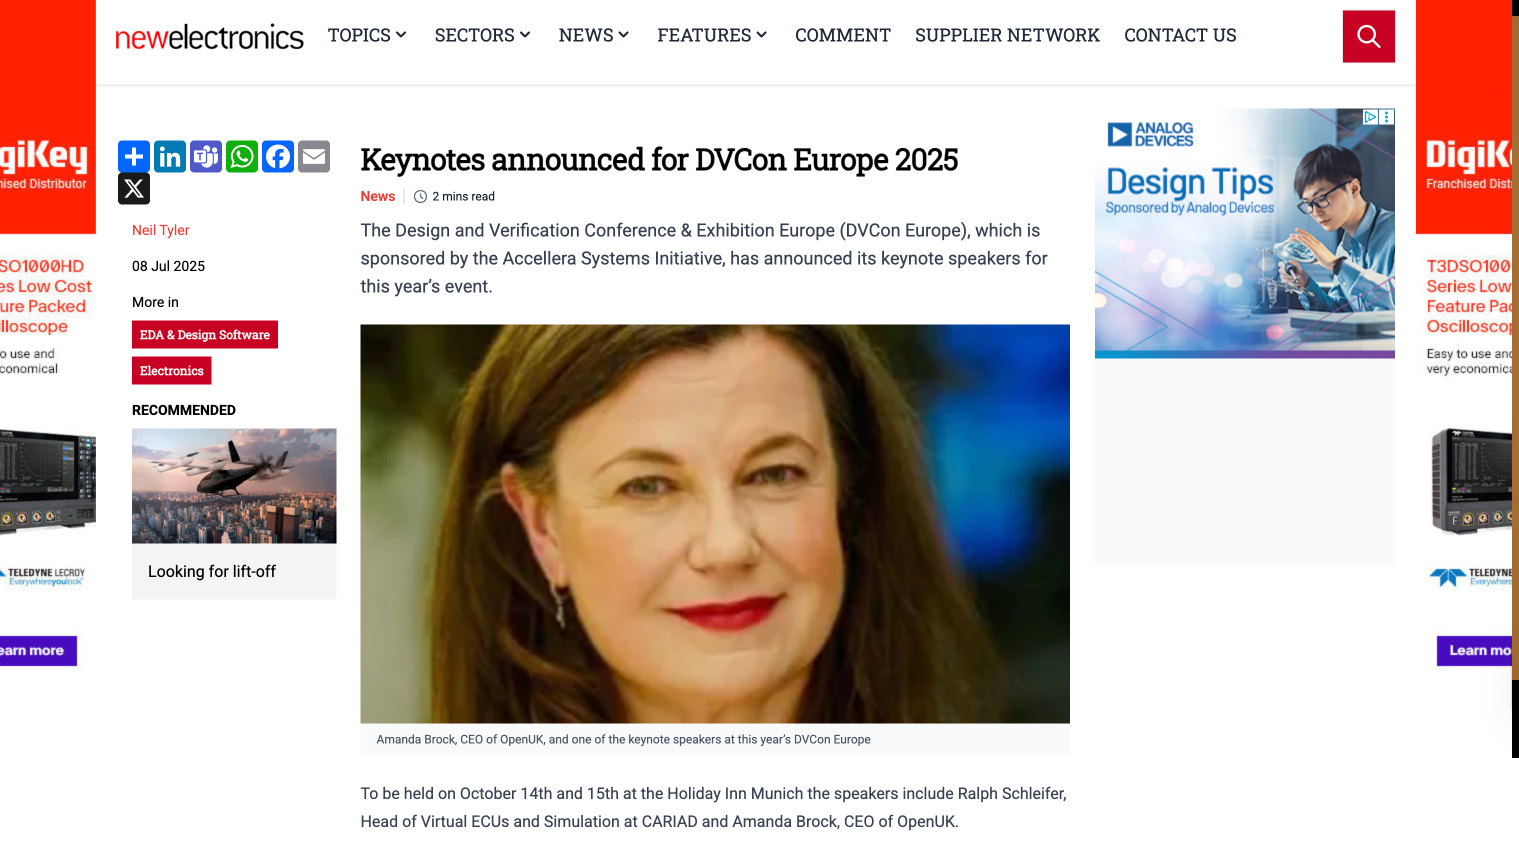Share article on LinkedIn

(x=170, y=157)
